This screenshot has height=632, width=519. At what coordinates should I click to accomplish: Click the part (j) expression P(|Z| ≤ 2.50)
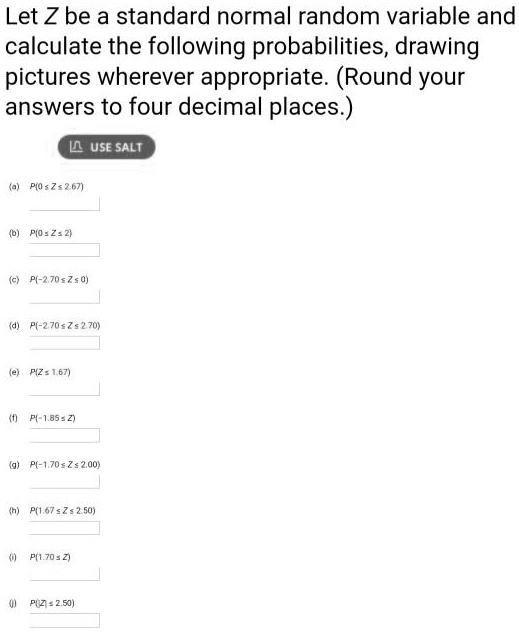[x=52, y=603]
